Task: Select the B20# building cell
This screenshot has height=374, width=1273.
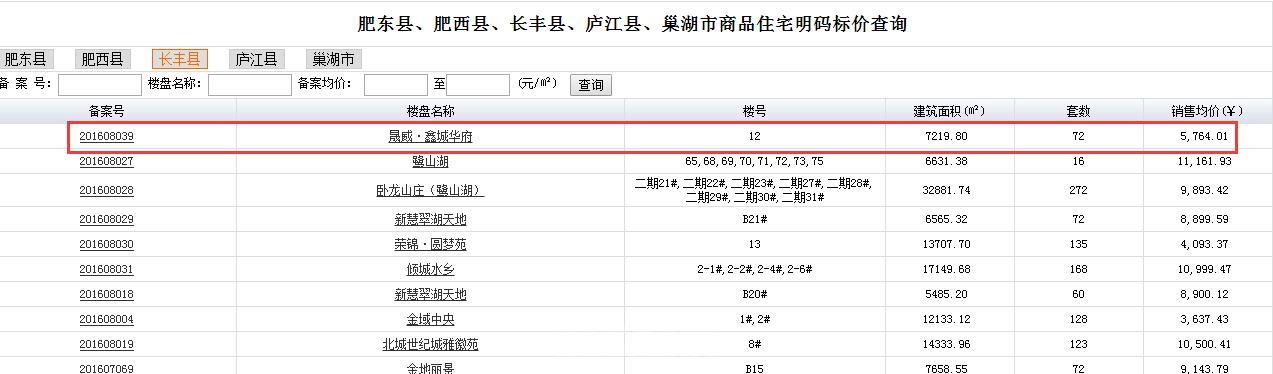Action: pyautogui.click(x=754, y=294)
